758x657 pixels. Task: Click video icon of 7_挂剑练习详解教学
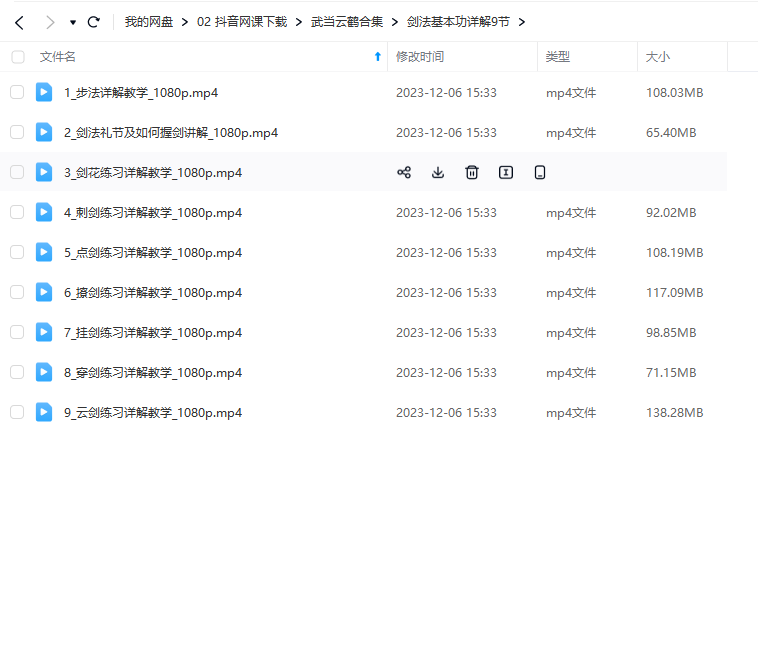44,333
